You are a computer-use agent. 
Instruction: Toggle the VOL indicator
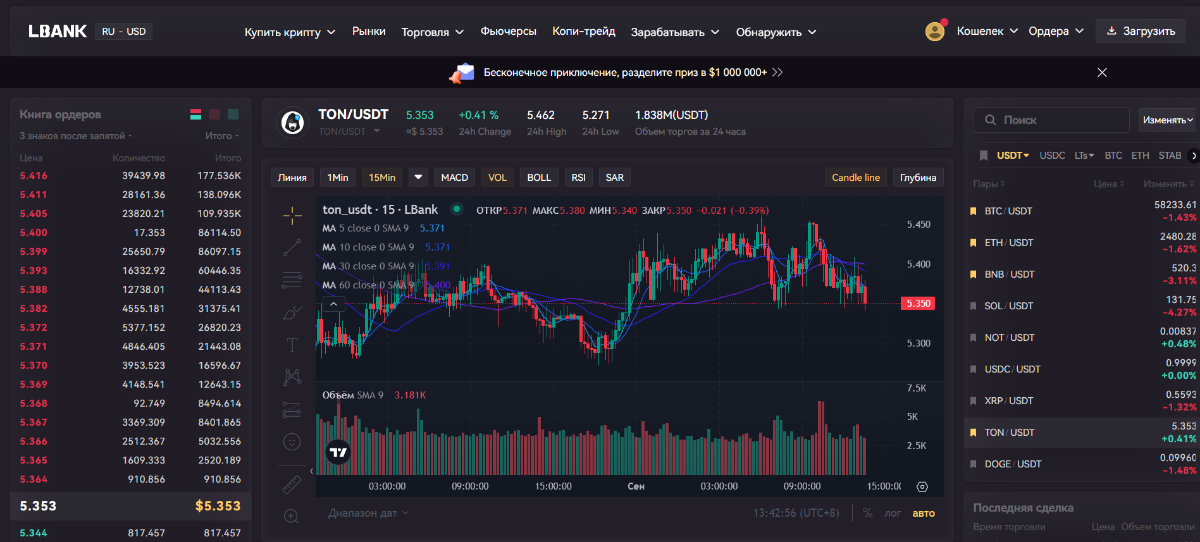[497, 177]
